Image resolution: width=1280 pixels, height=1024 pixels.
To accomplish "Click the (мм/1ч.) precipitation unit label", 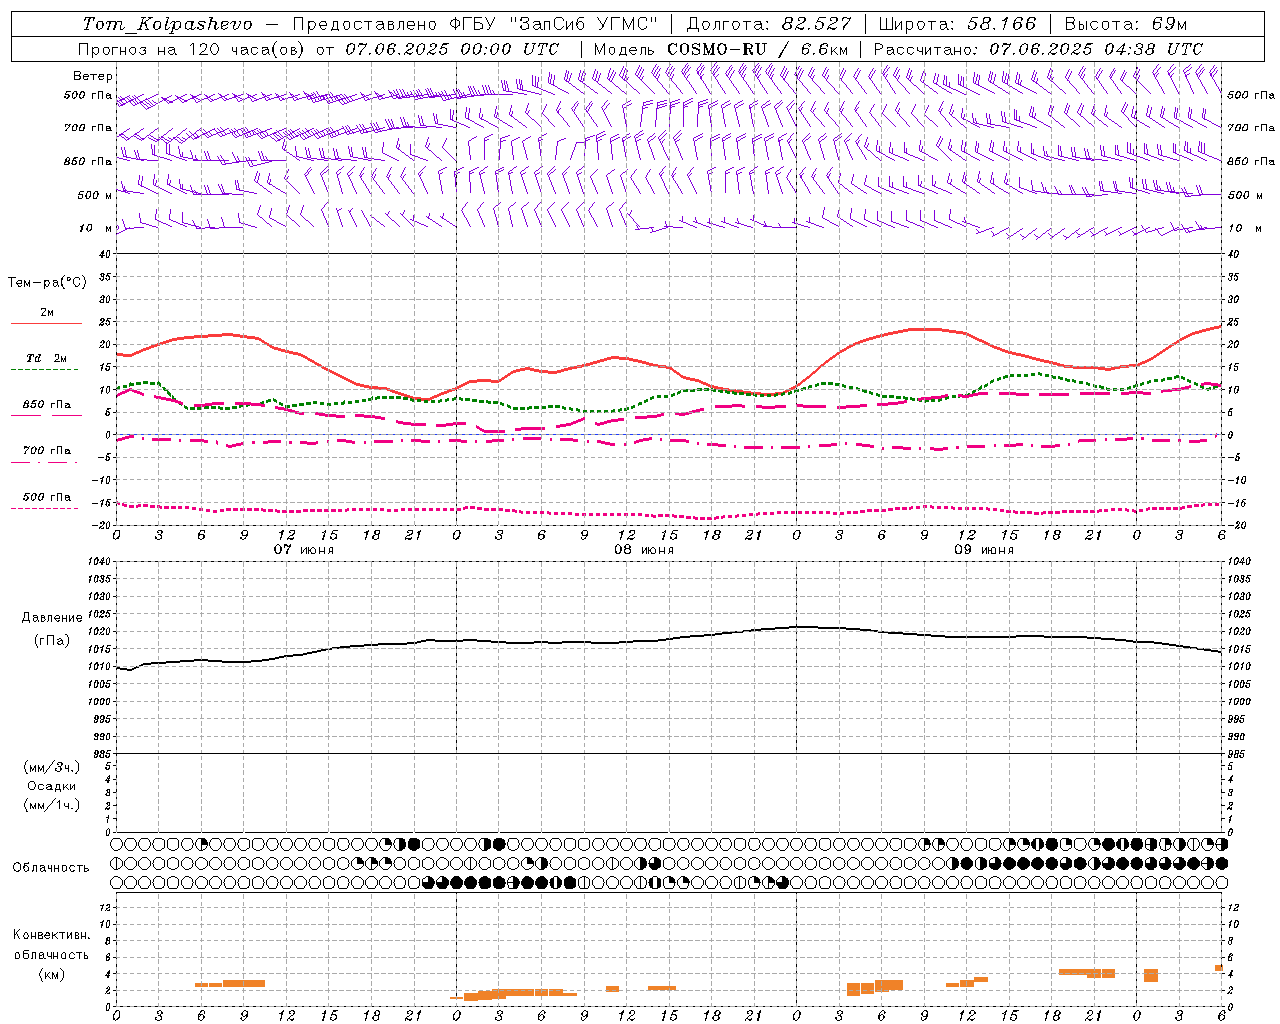I will tap(52, 805).
